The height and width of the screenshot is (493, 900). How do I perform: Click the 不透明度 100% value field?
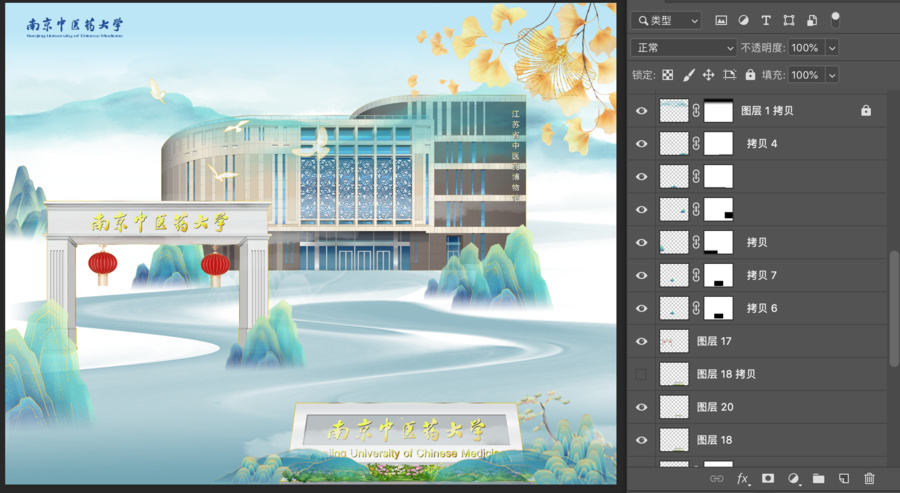tap(806, 48)
